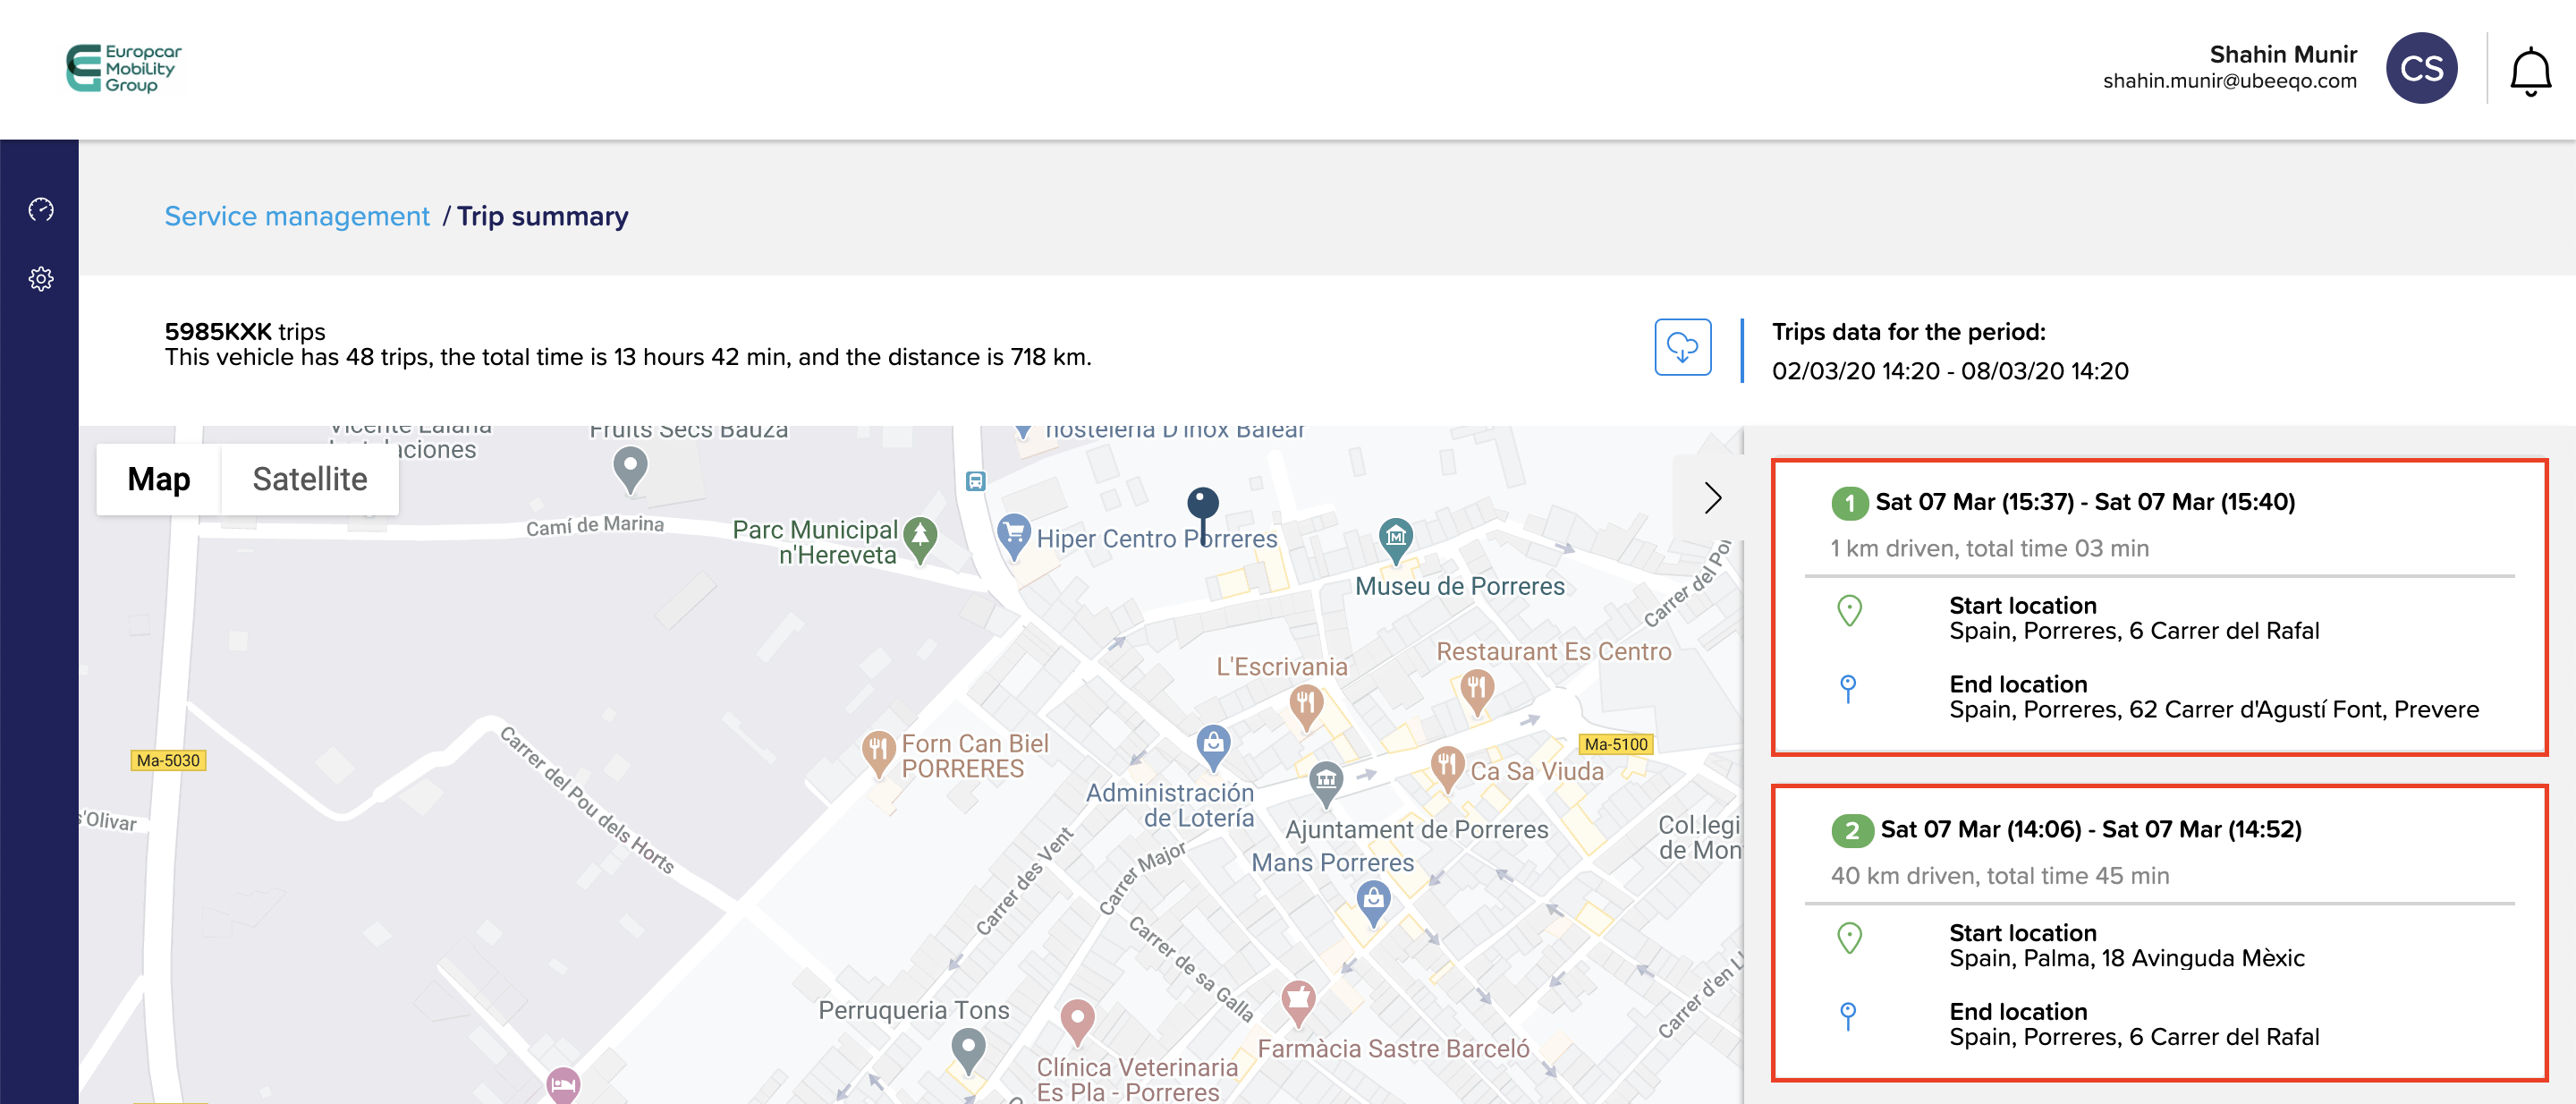Screen dimensions: 2576x1104
Task: Click the Restaurant Es Centro marker
Action: pyautogui.click(x=1476, y=688)
